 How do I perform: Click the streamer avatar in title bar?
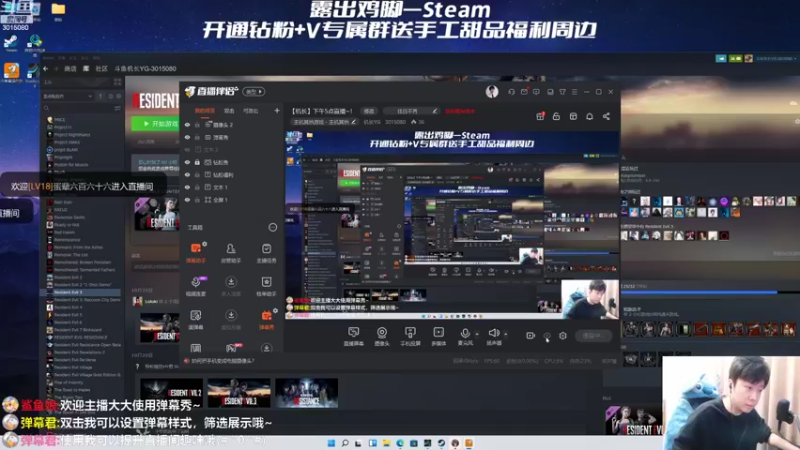(x=492, y=92)
